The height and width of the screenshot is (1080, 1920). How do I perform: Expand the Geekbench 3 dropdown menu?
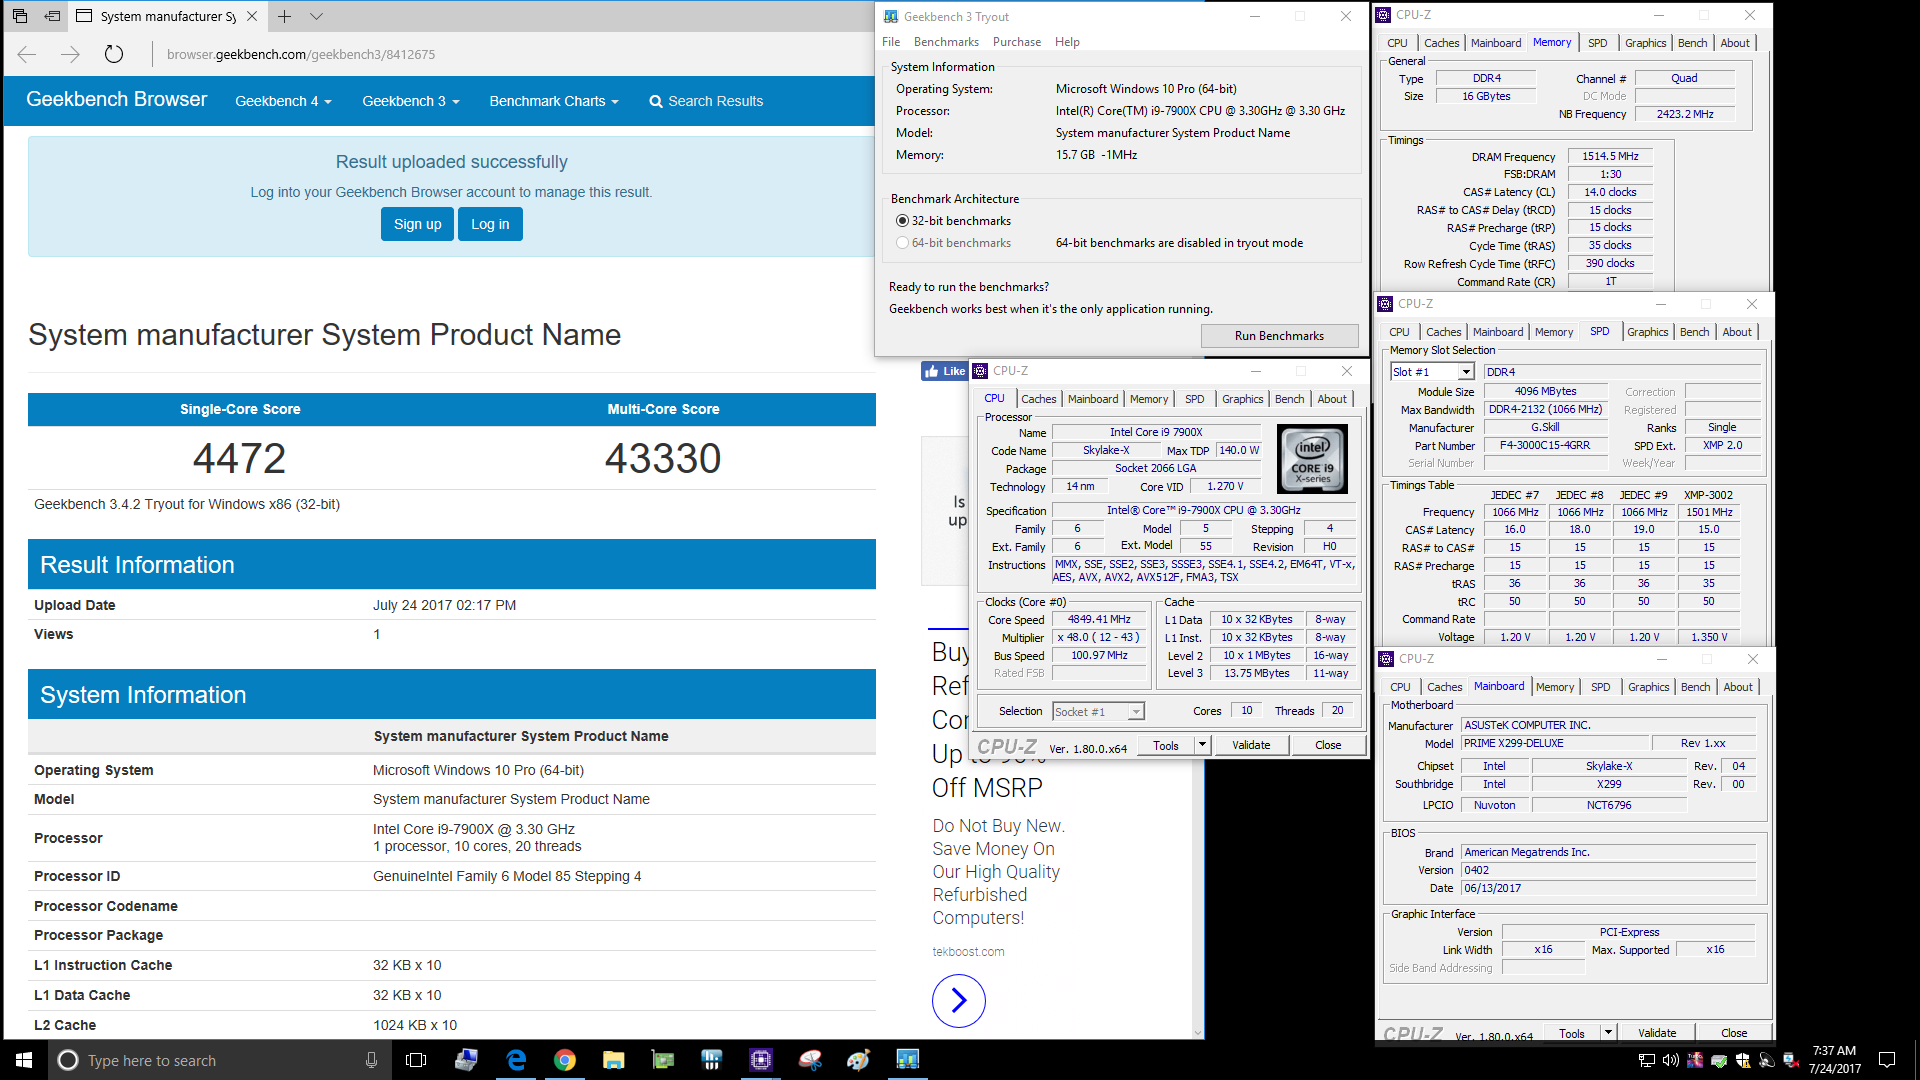pos(411,101)
